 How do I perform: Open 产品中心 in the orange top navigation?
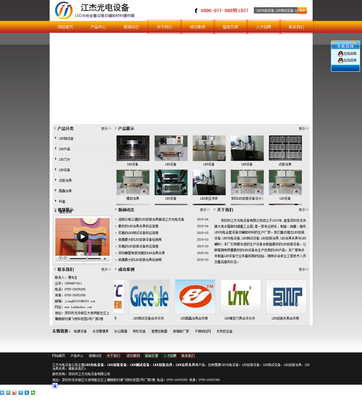tap(98, 27)
